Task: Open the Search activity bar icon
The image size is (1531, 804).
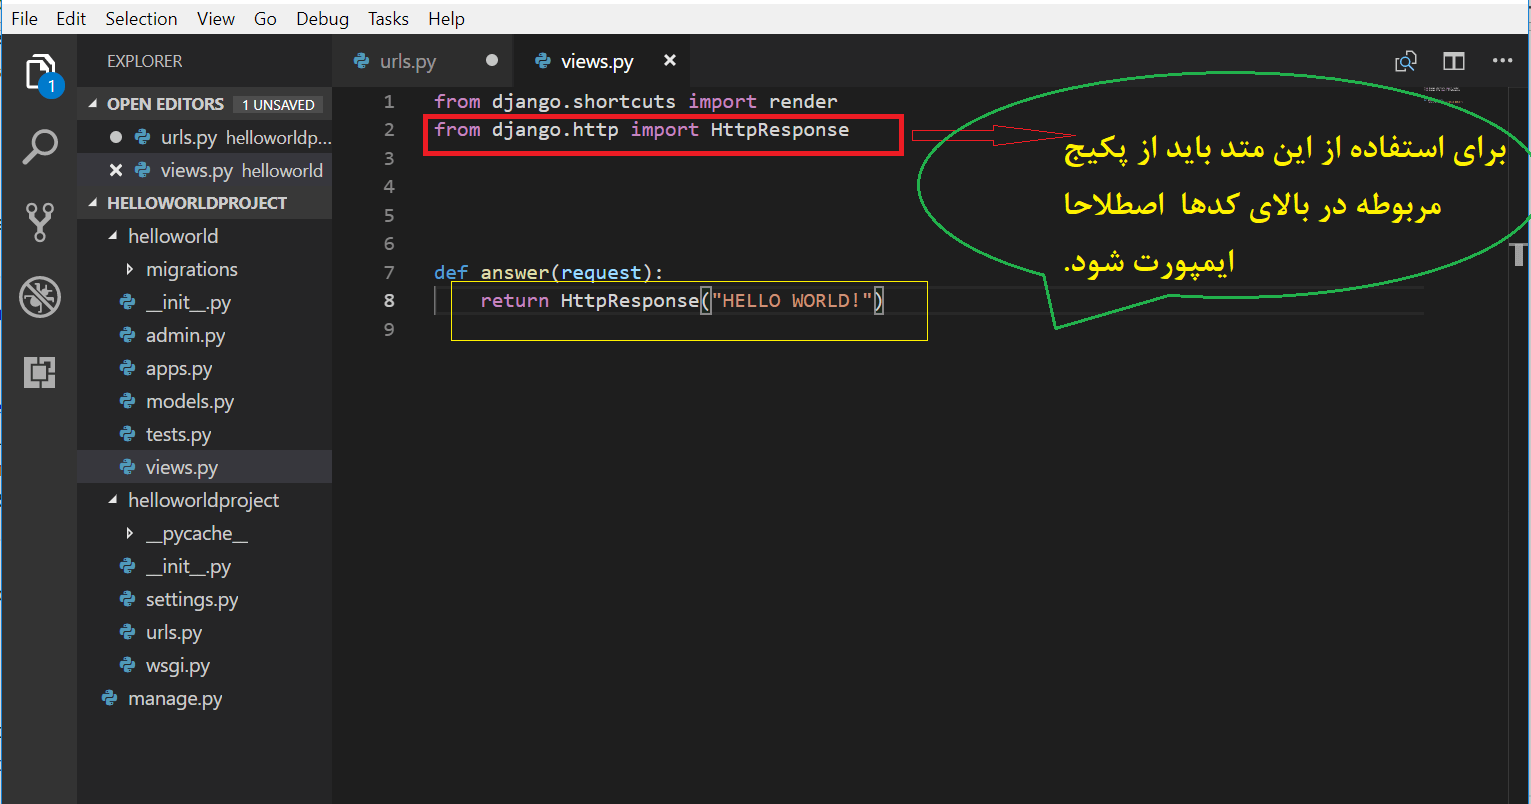Action: [x=39, y=147]
